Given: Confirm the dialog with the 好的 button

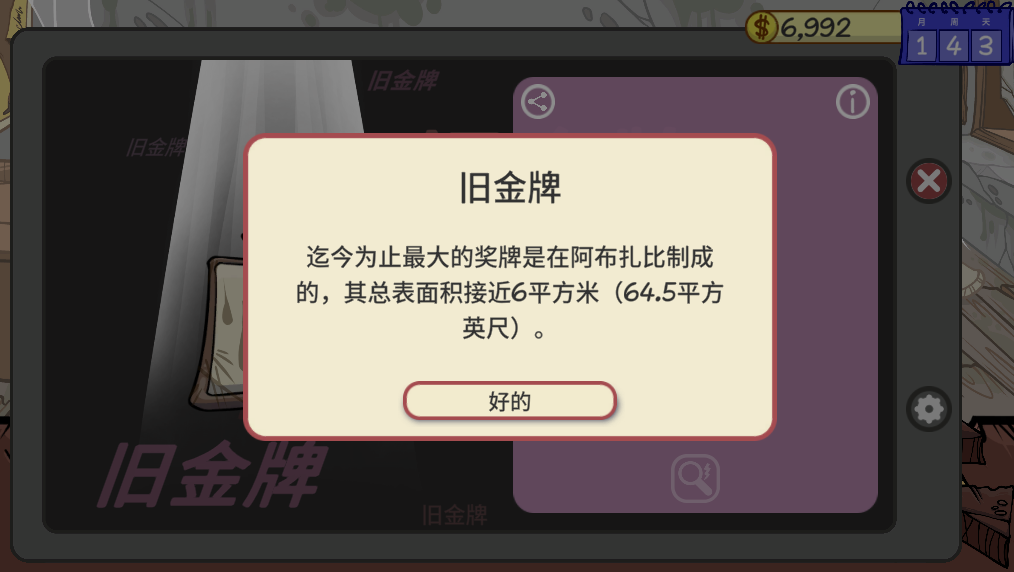Looking at the screenshot, I should point(510,401).
